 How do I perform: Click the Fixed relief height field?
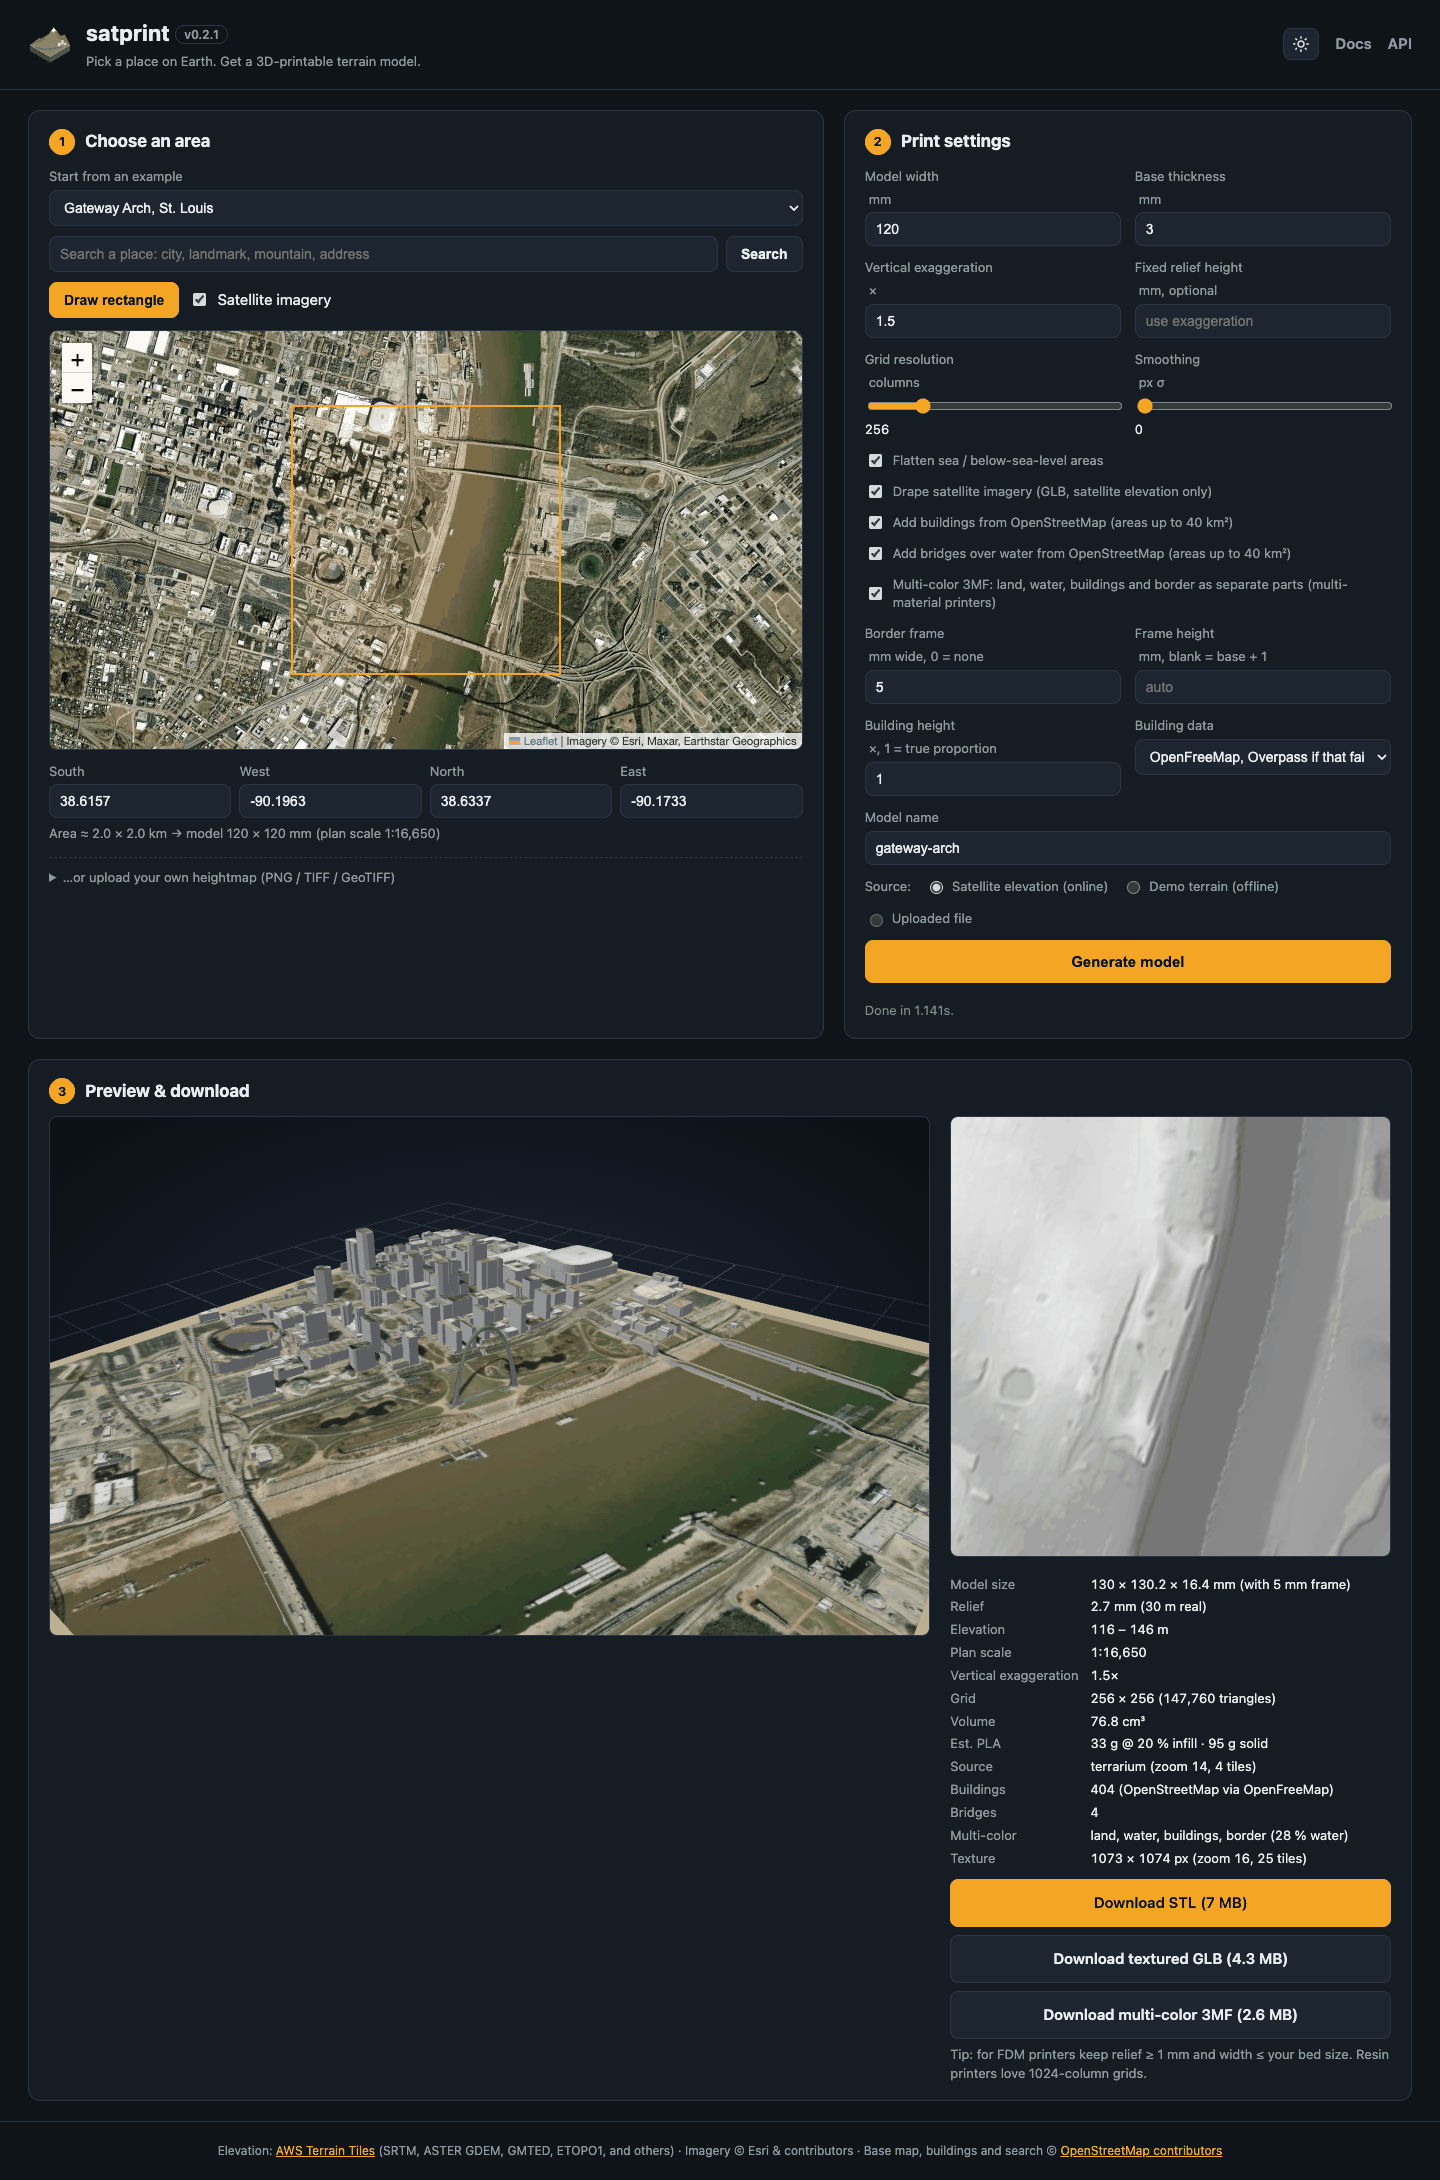coord(1262,321)
